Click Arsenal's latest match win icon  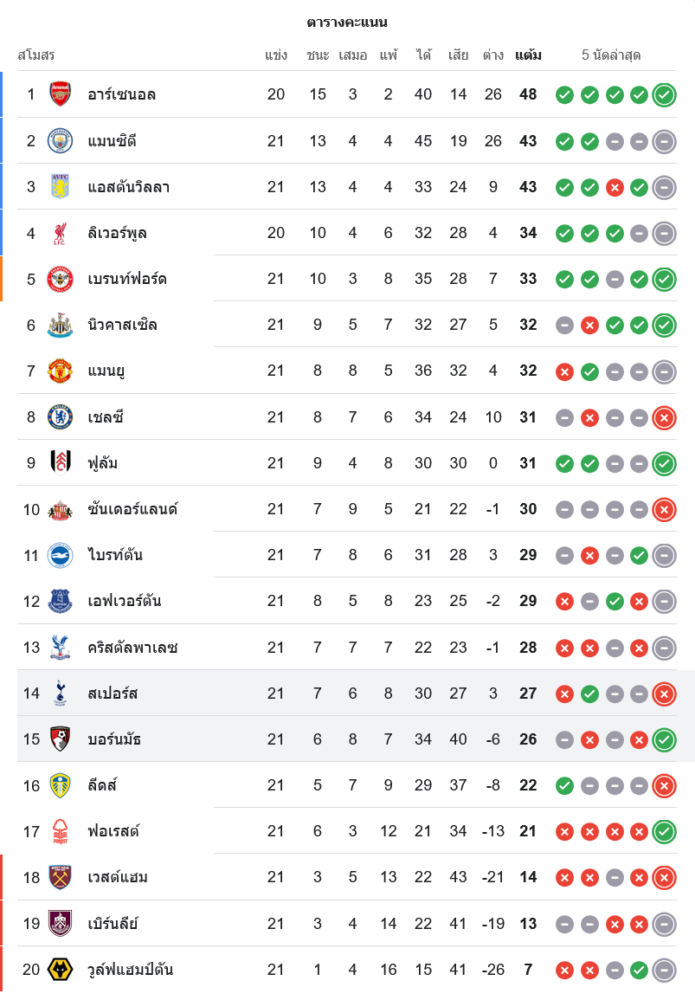pyautogui.click(x=664, y=95)
